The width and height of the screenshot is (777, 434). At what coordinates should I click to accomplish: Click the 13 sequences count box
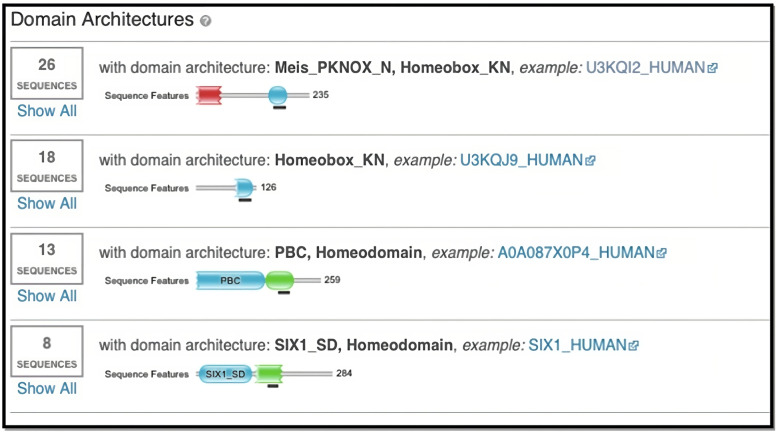click(x=47, y=259)
